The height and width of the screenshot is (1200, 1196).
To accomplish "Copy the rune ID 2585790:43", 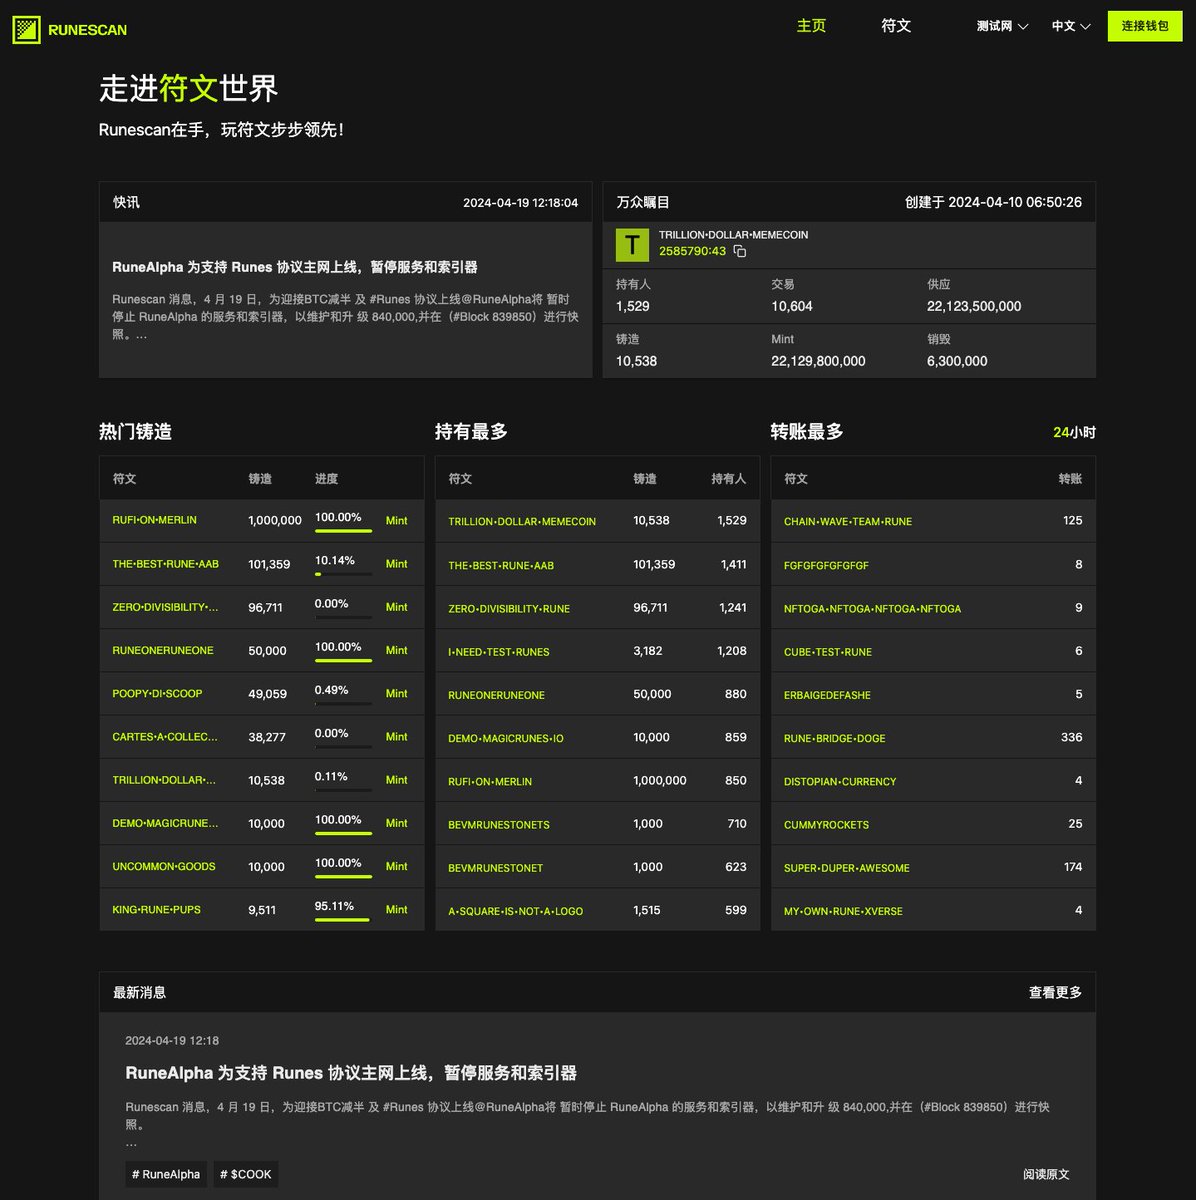I will coord(740,252).
